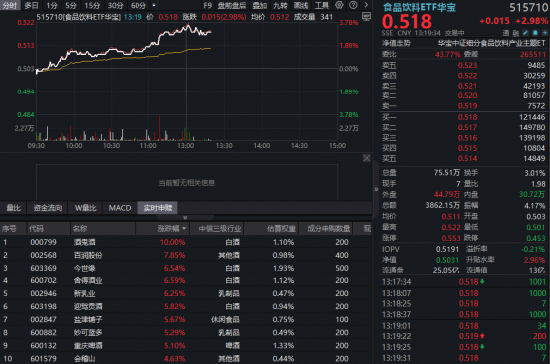This screenshot has width=550, height=364.
Task: Click the 卖五 ask price 0.523
Action: pyautogui.click(x=467, y=65)
